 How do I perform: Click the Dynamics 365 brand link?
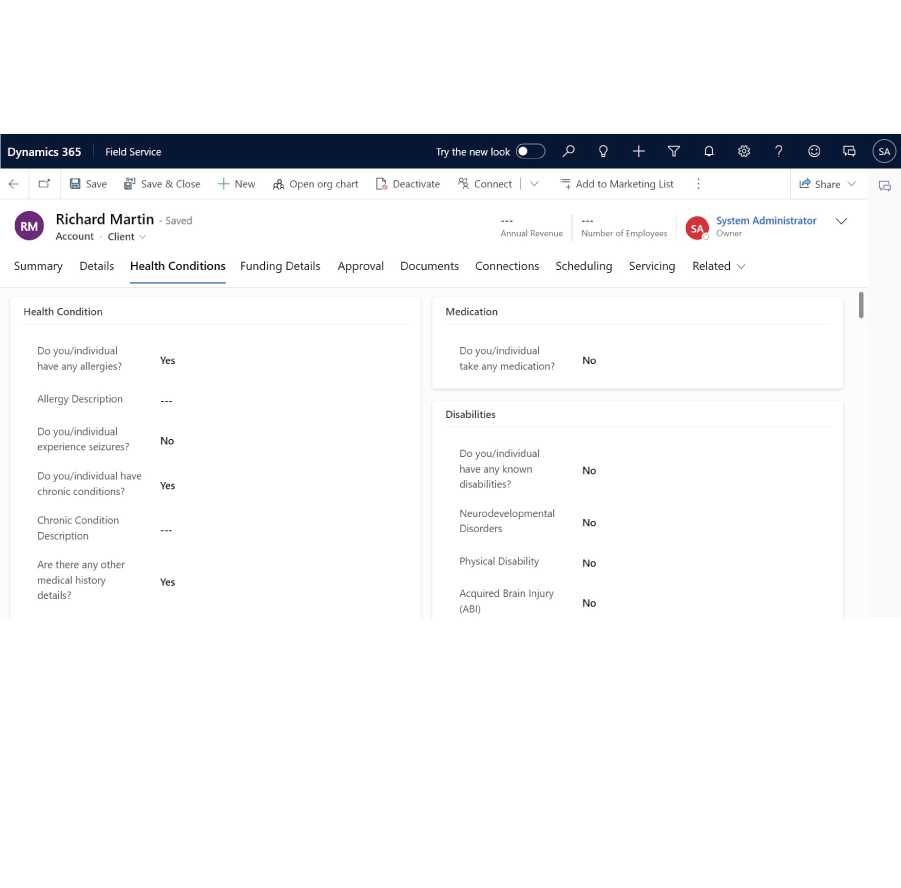(x=44, y=152)
